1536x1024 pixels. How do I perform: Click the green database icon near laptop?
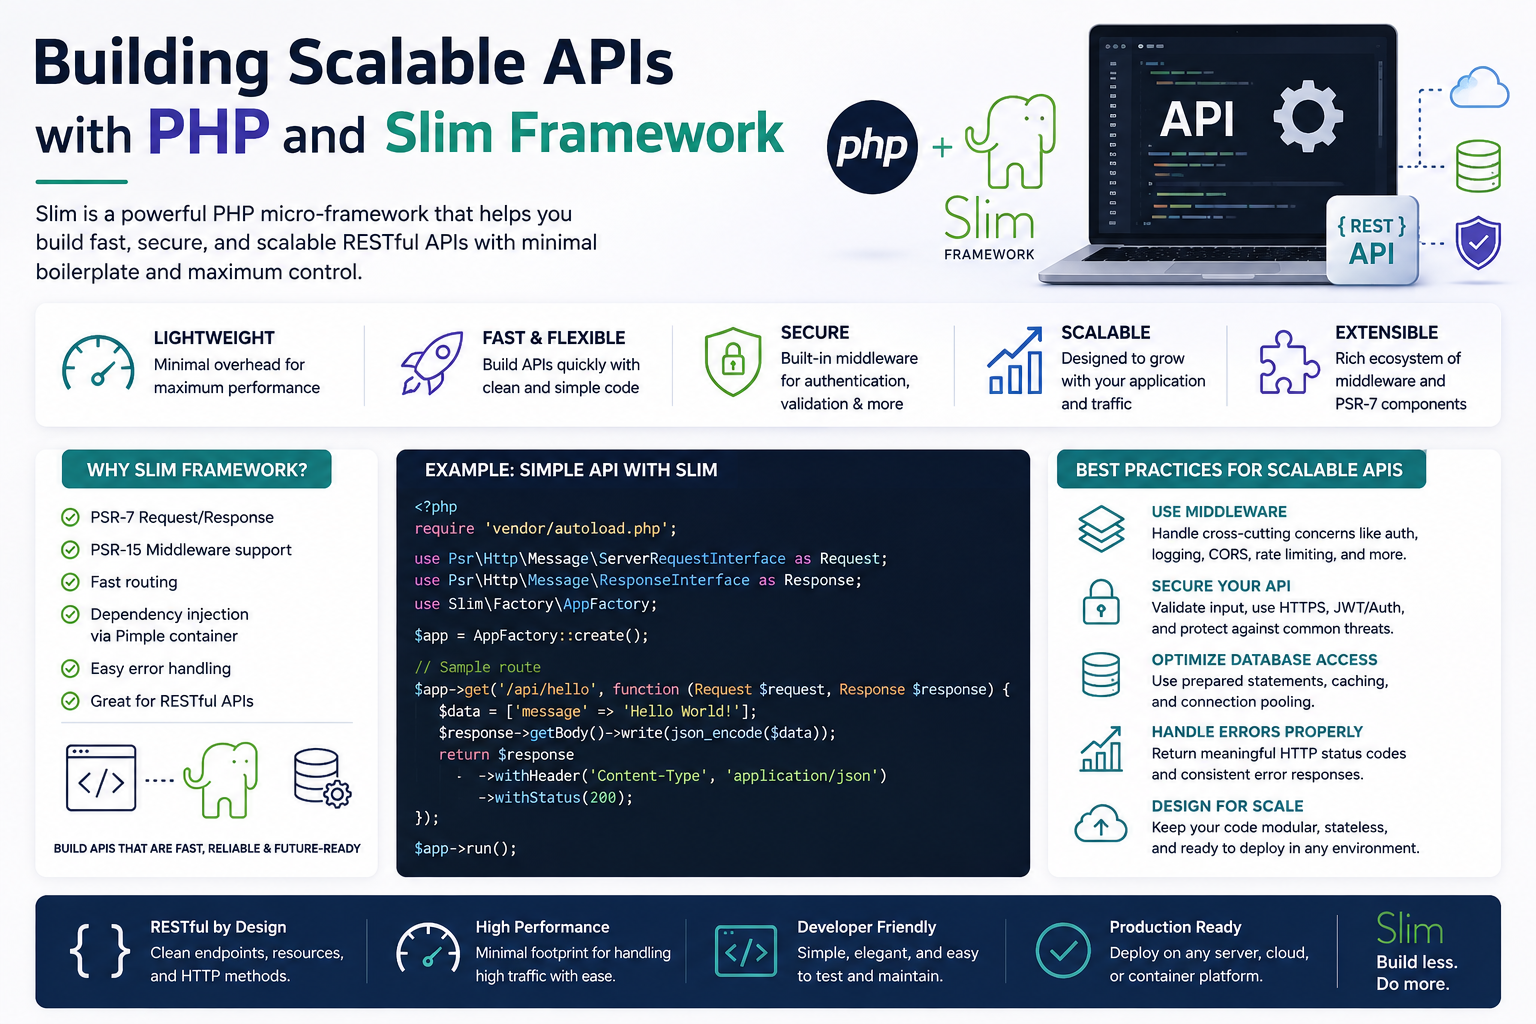[1478, 165]
